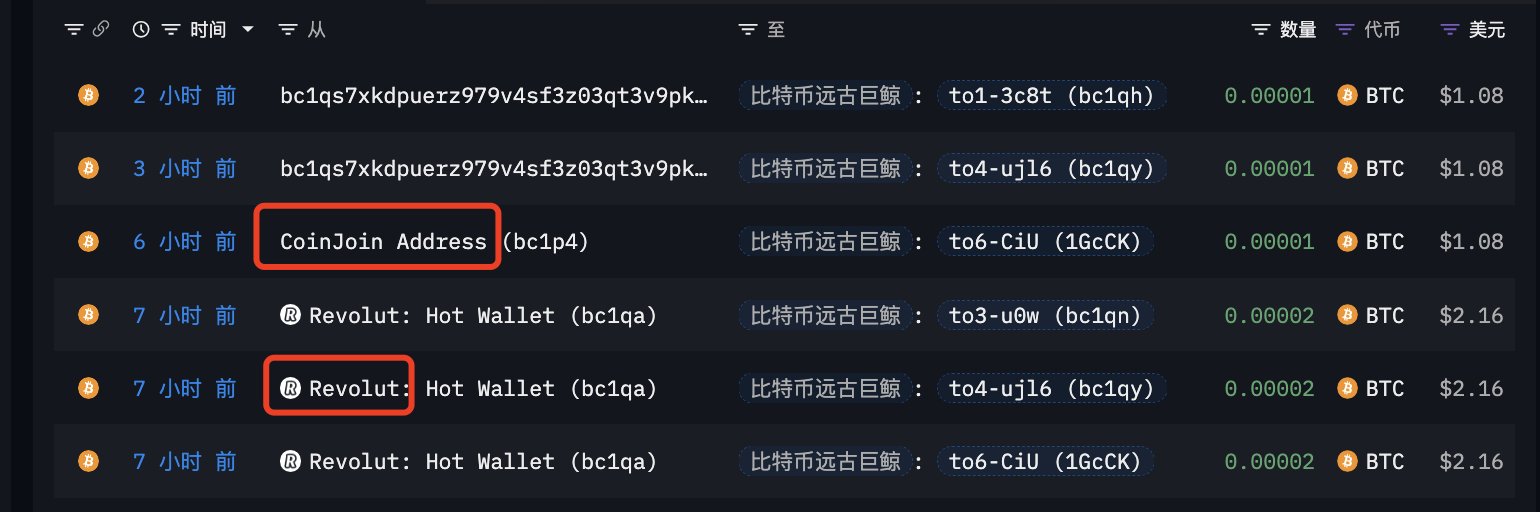
Task: Open the filter icon for 从 column
Action: (x=288, y=30)
